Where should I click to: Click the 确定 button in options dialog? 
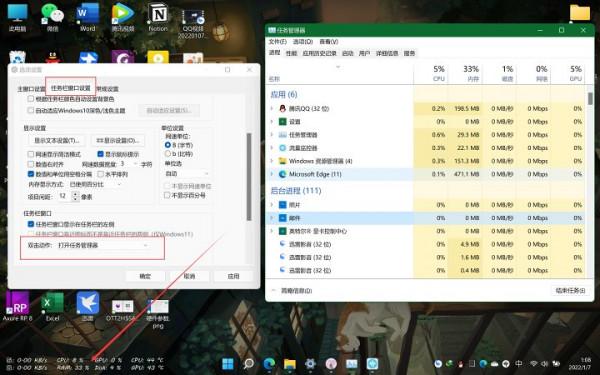coord(145,276)
